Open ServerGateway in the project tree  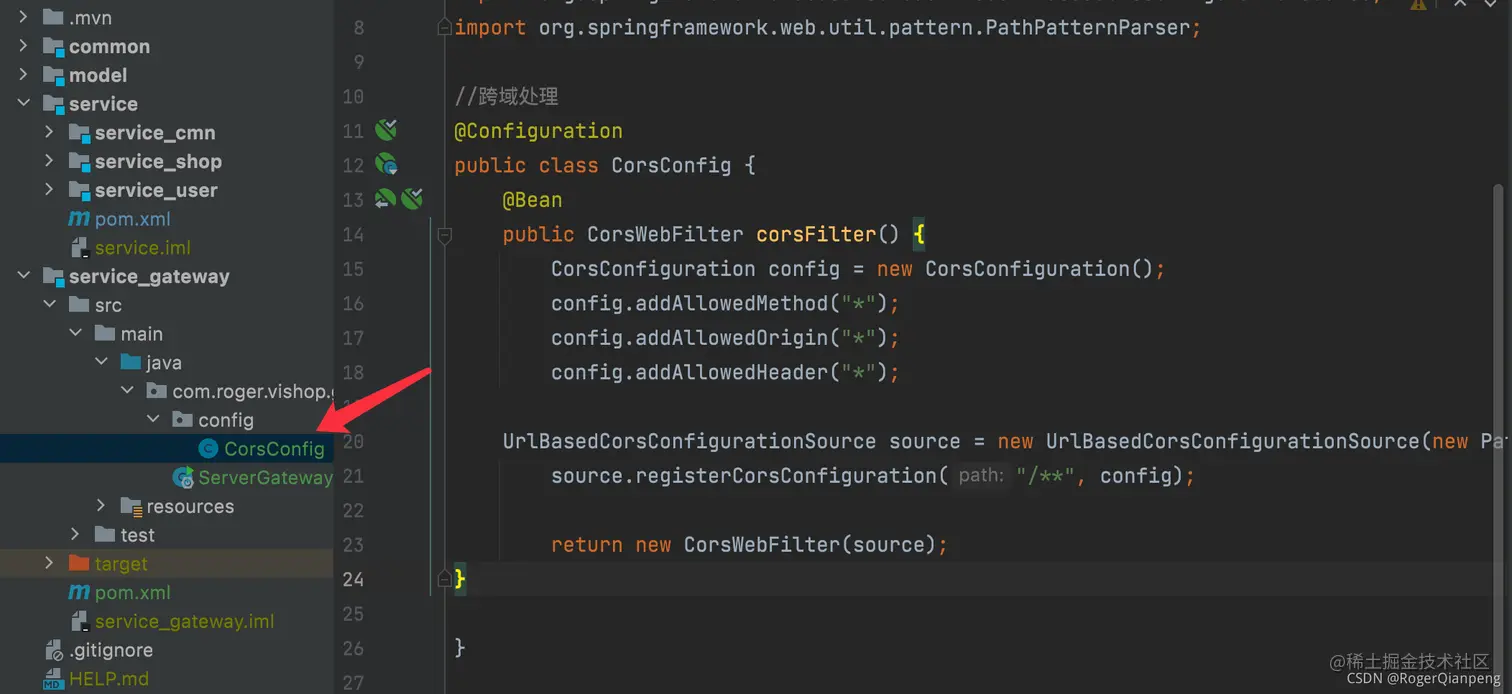265,477
